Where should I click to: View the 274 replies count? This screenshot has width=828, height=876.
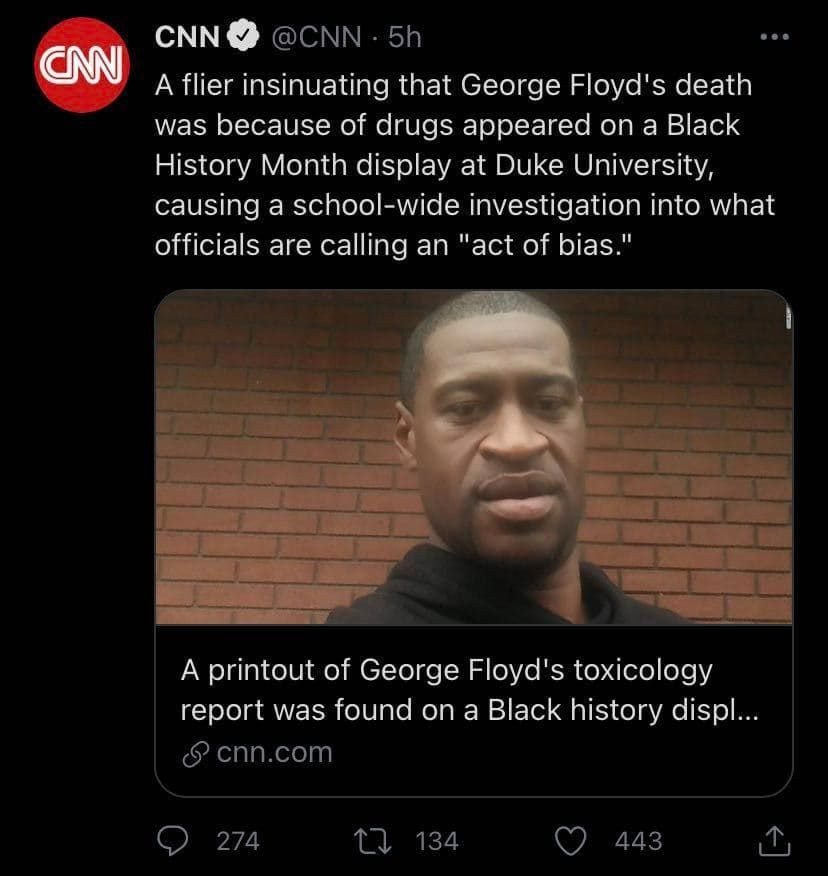(238, 841)
